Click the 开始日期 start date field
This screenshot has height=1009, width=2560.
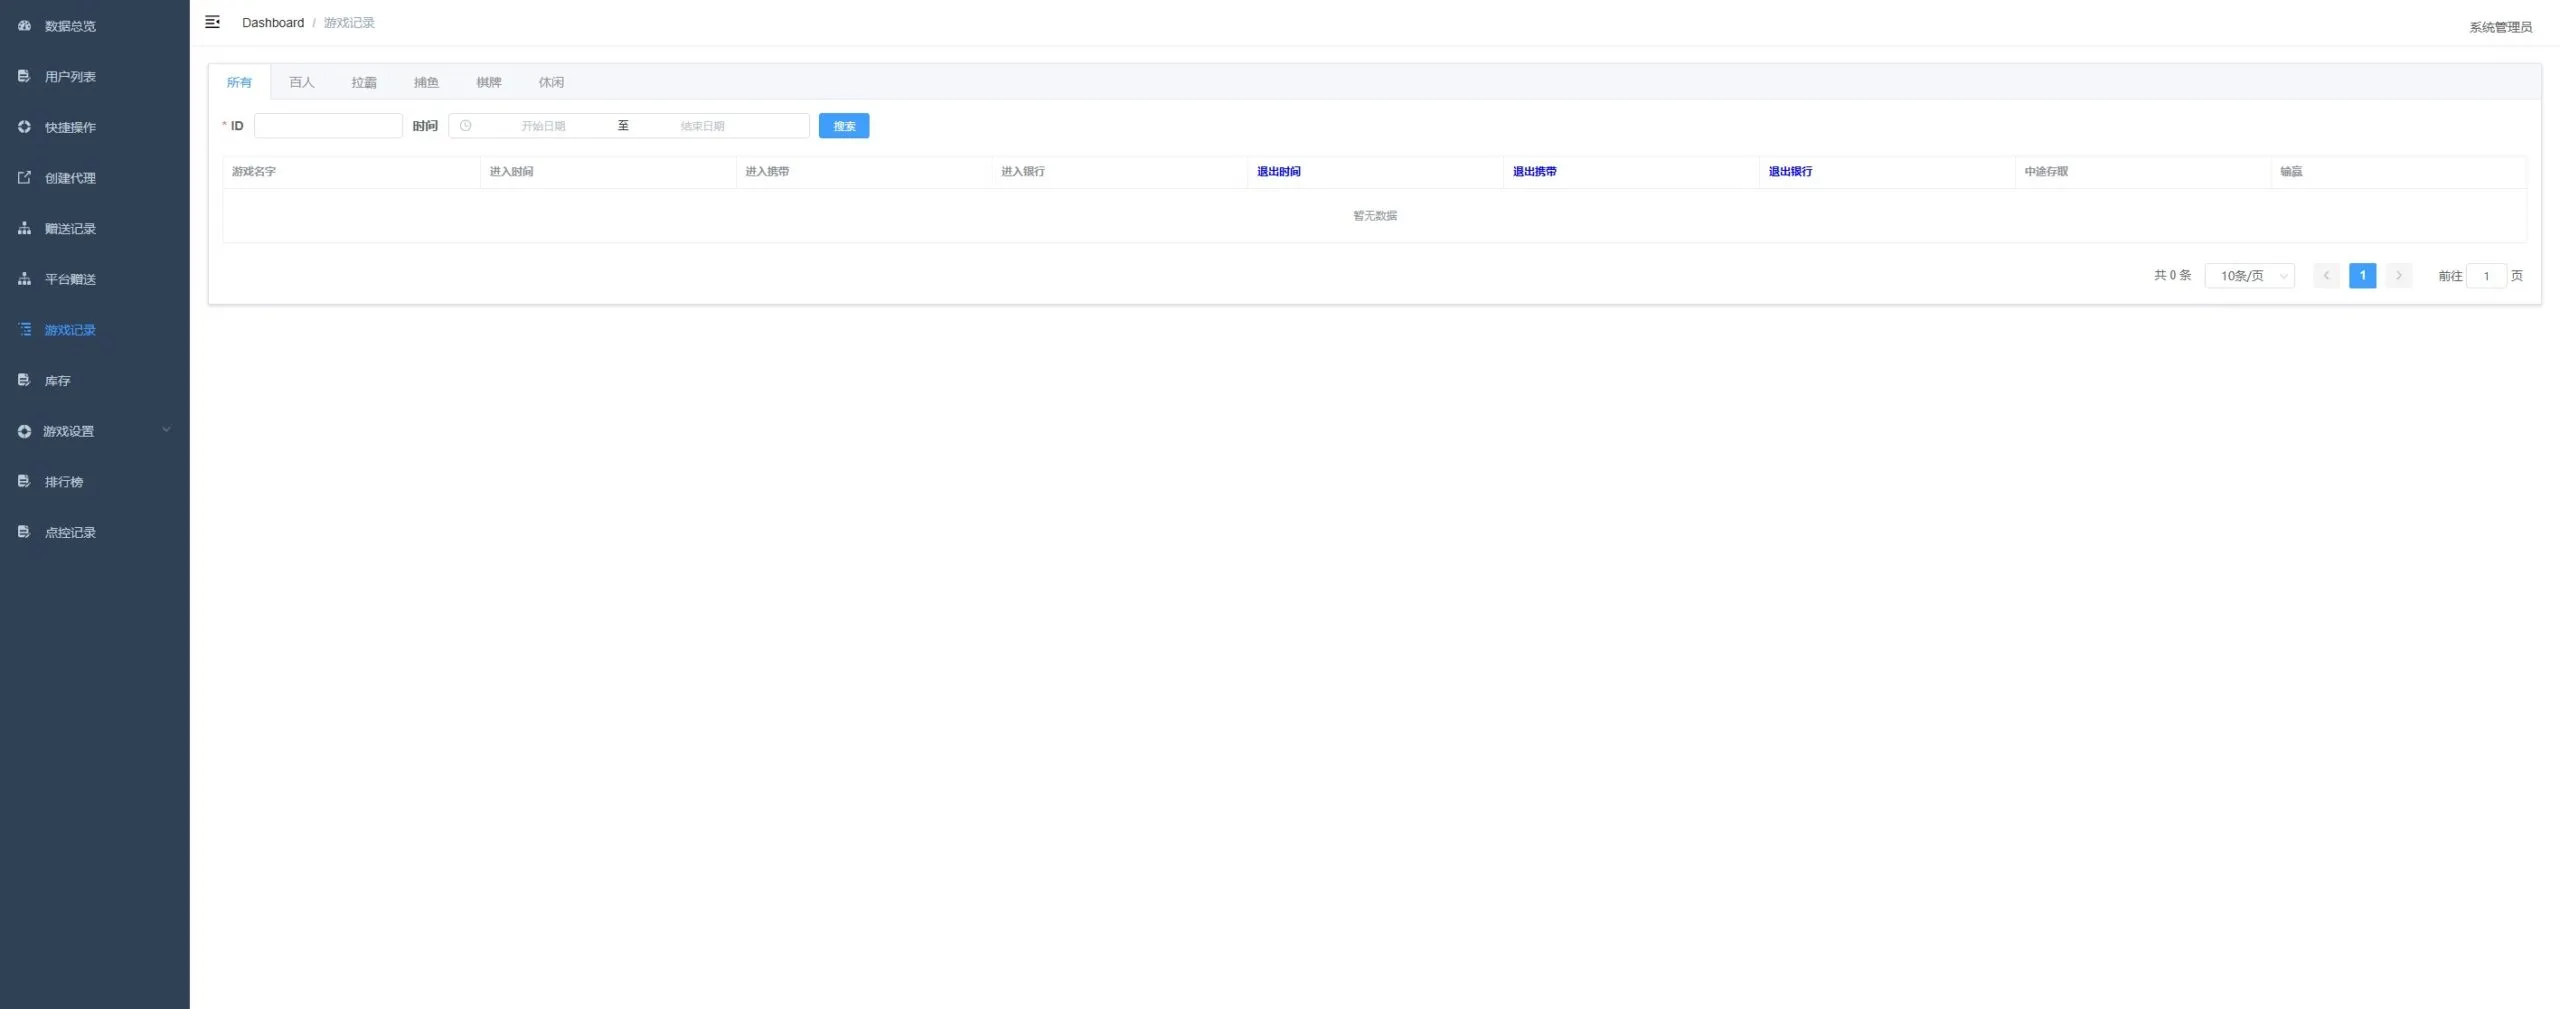point(543,126)
